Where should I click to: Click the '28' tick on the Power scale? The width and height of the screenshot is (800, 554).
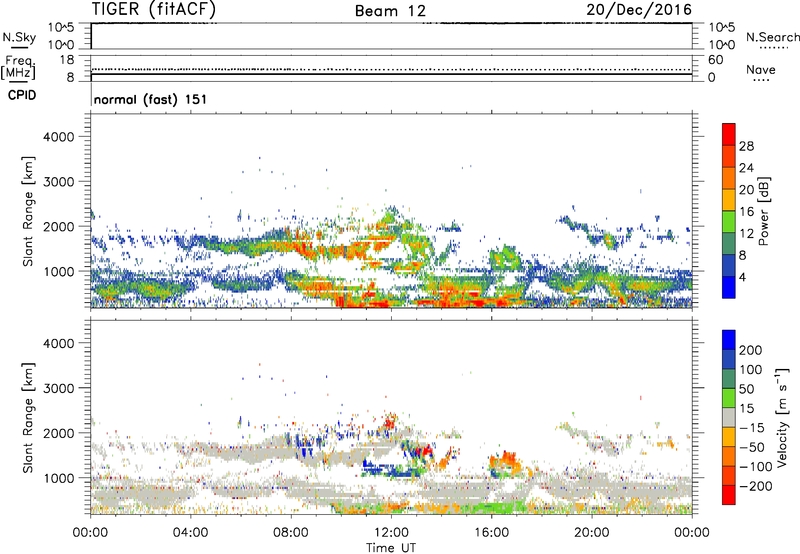[x=746, y=146]
